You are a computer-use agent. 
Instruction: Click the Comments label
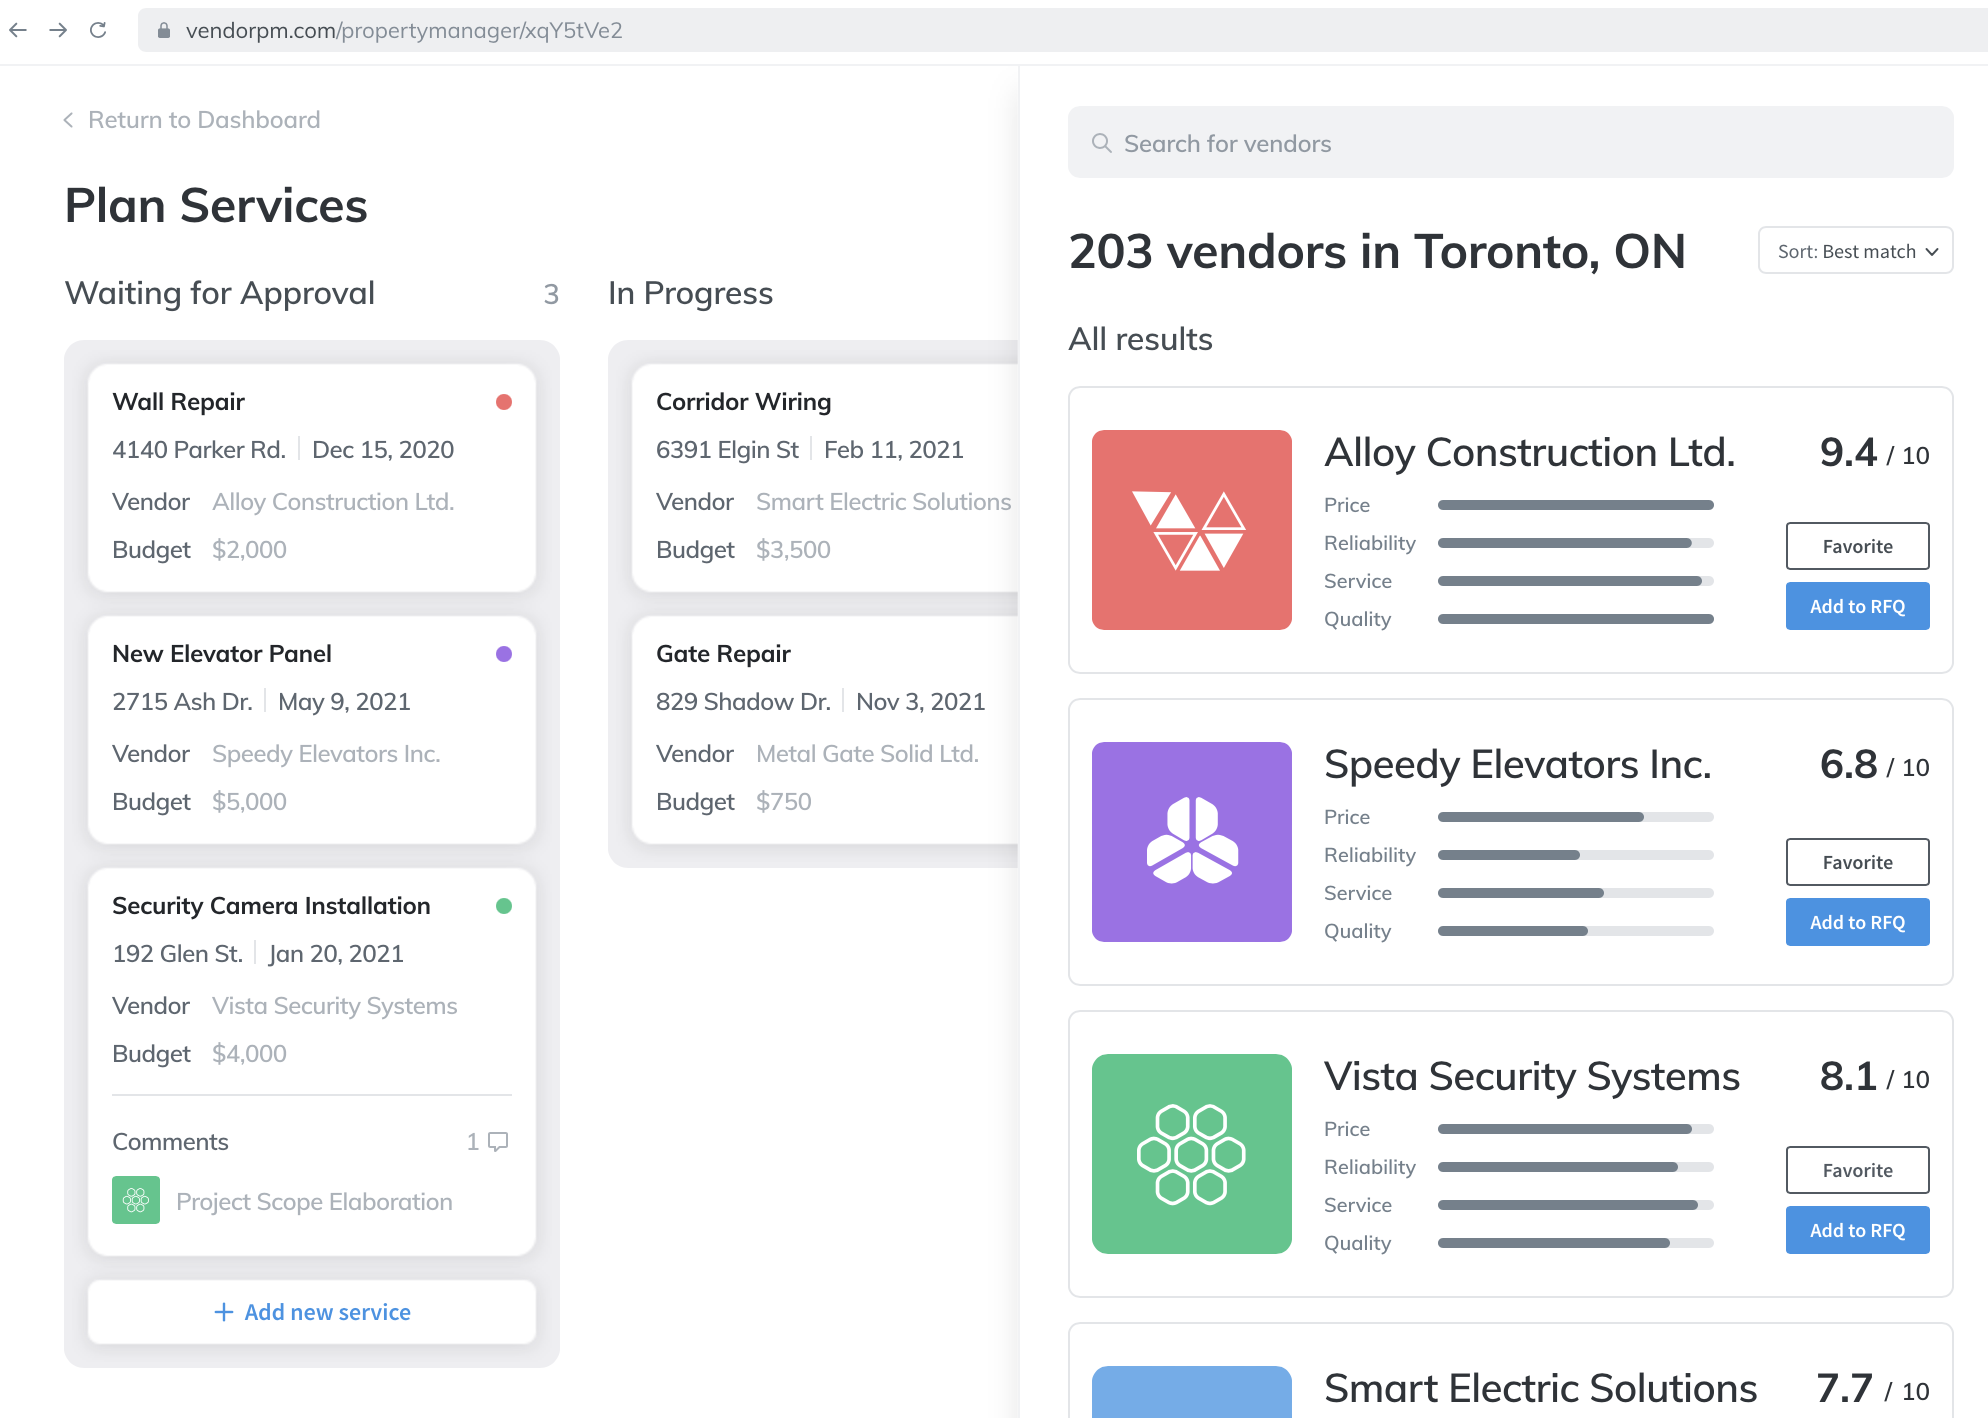pos(170,1142)
